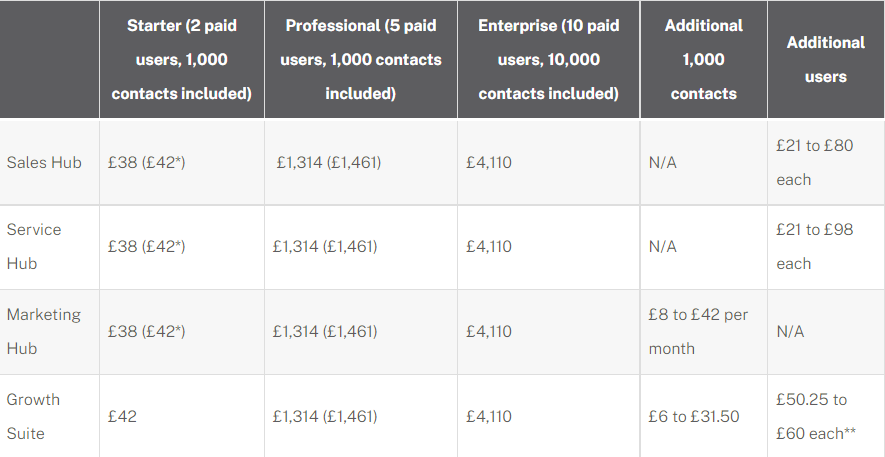Click Growth Suite's £6 to £31.50 cell

coord(693,416)
